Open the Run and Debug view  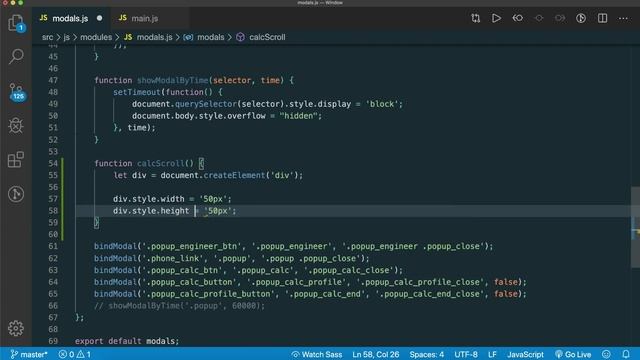(x=16, y=125)
